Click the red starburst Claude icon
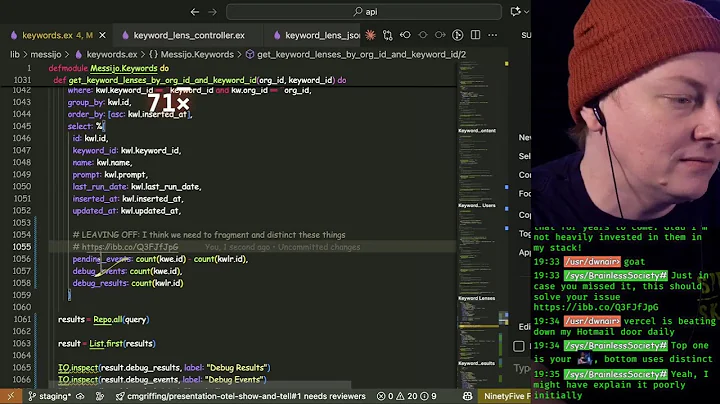Viewport: 720px width, 404px height. 370,35
